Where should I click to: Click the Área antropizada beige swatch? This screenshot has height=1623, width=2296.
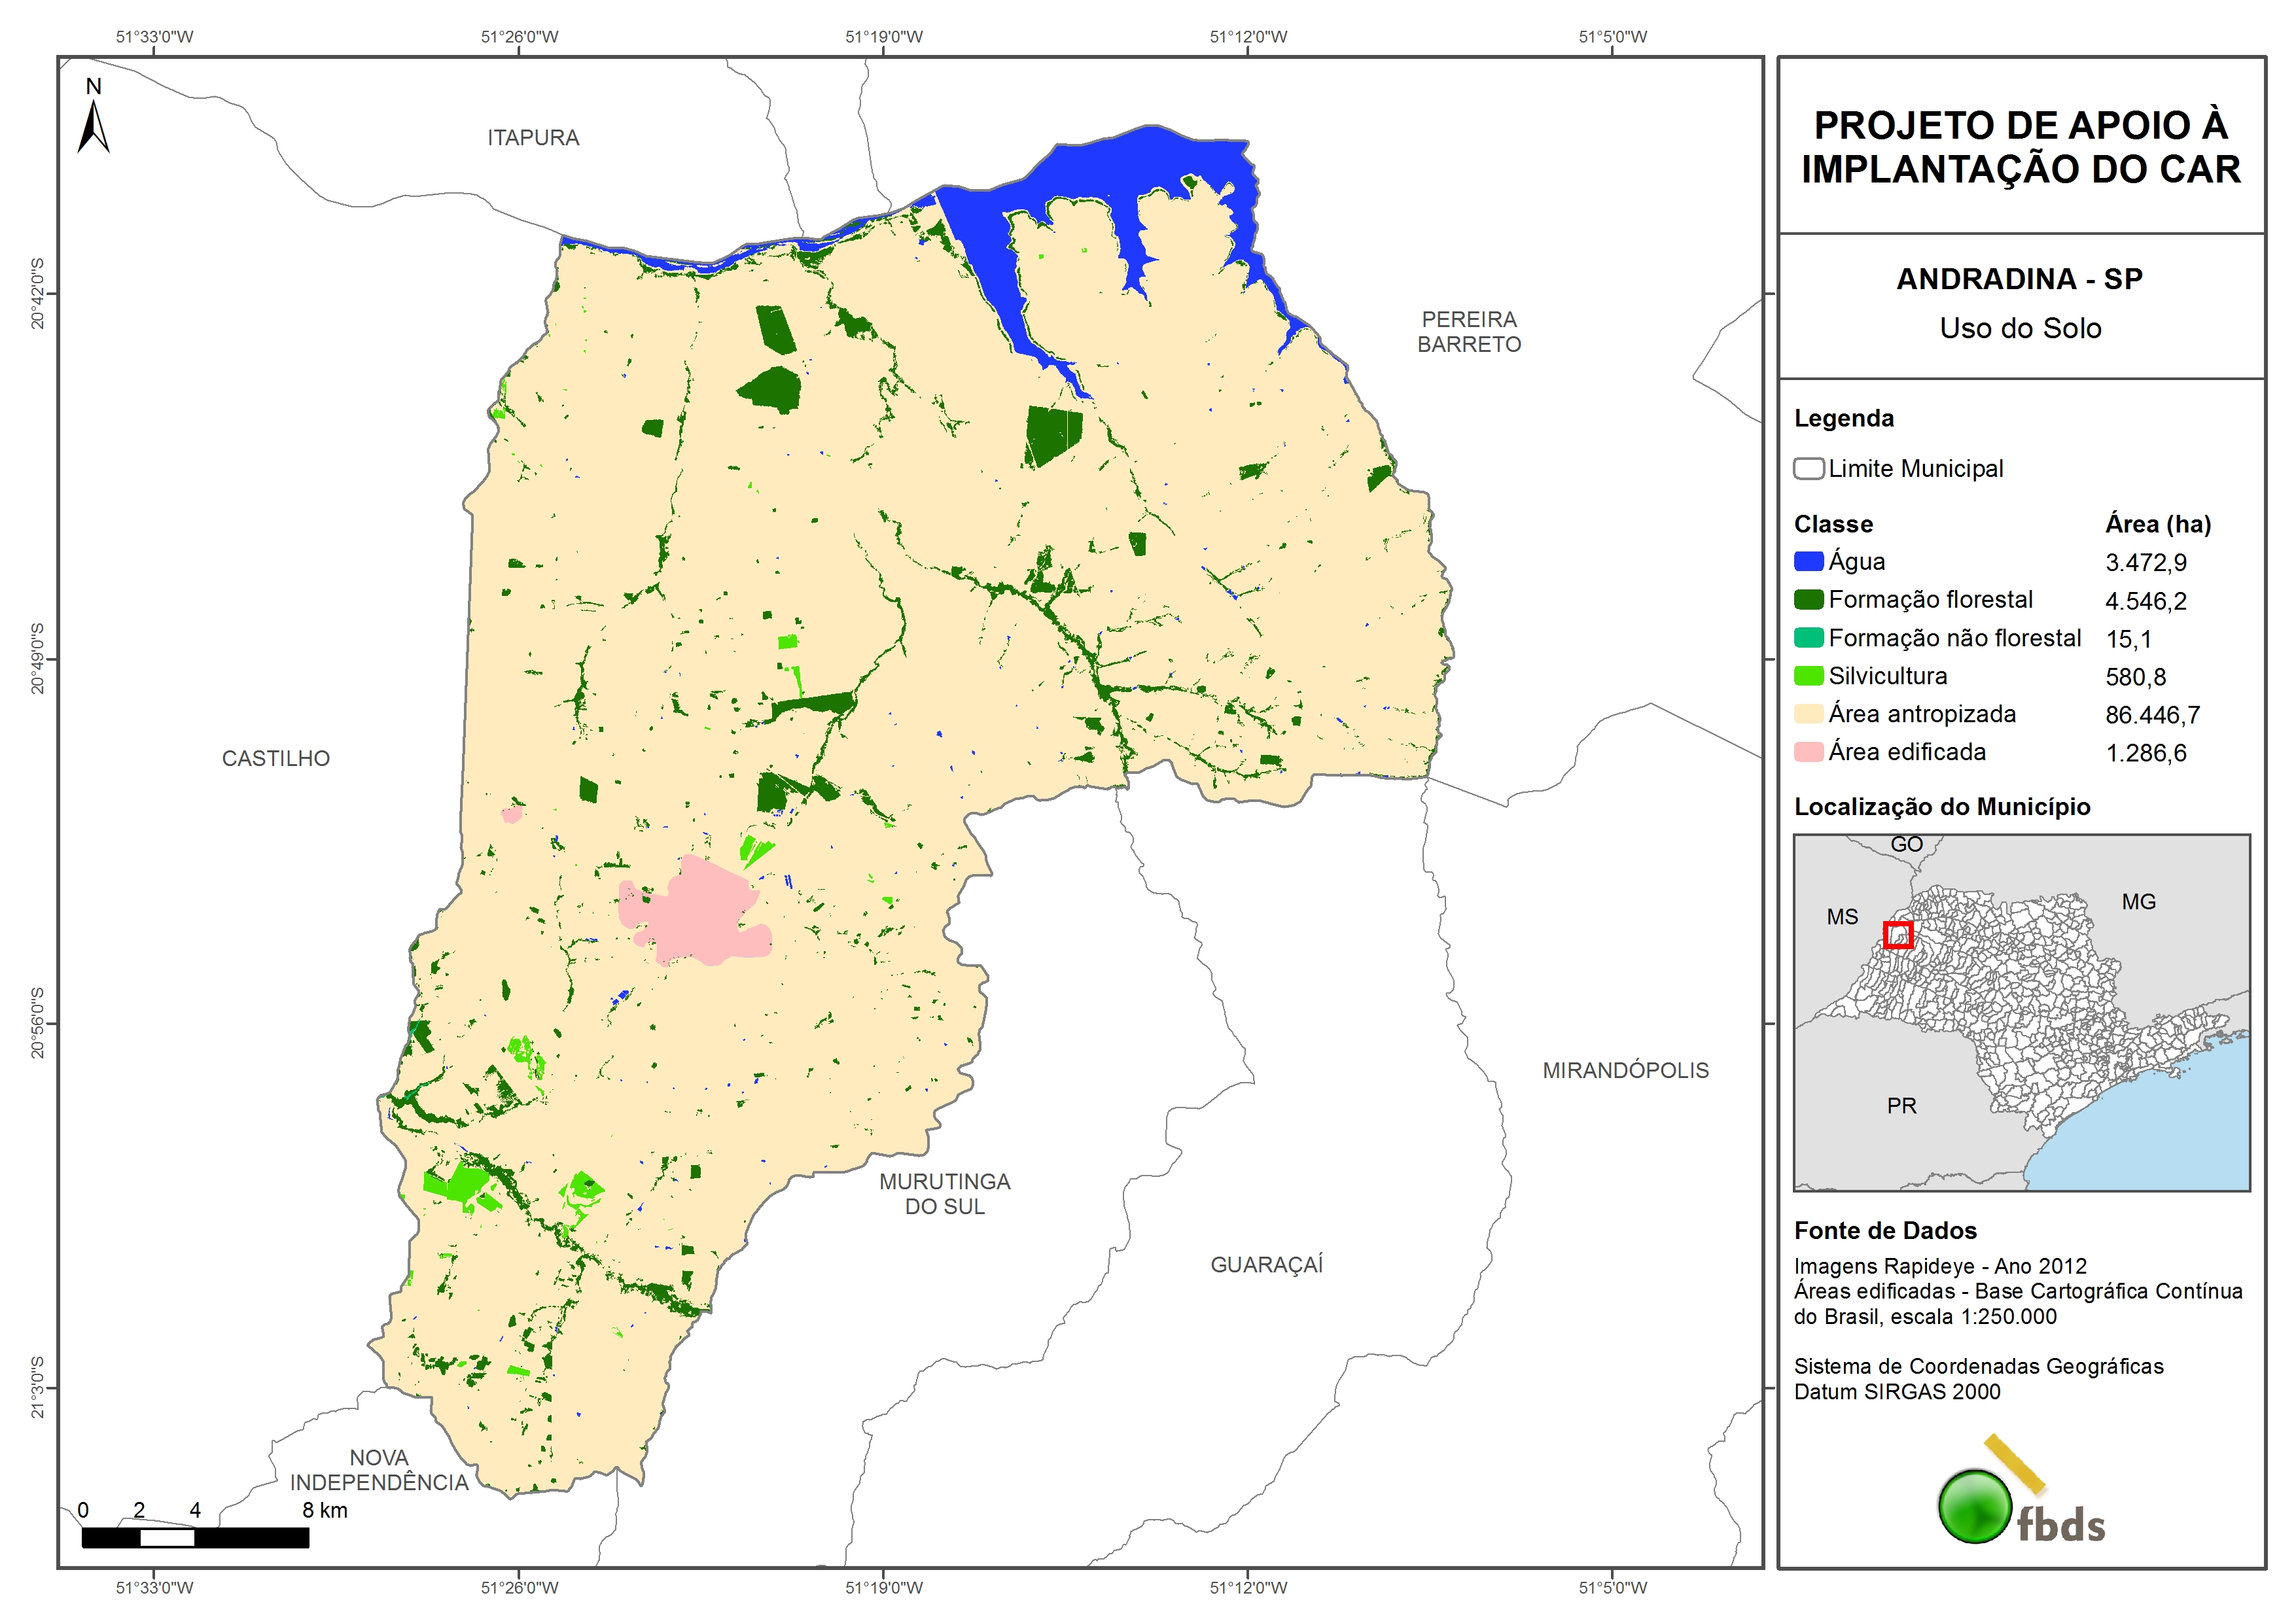tap(1808, 714)
